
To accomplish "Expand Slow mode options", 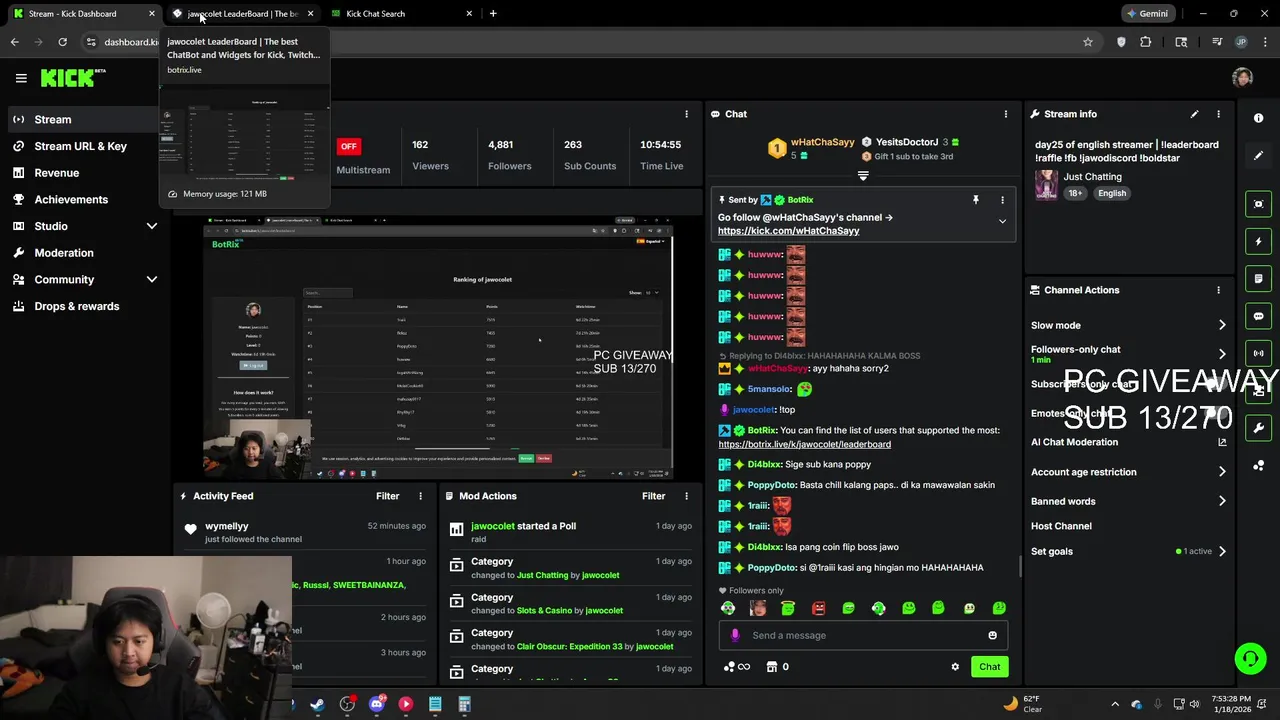I will click(1222, 325).
